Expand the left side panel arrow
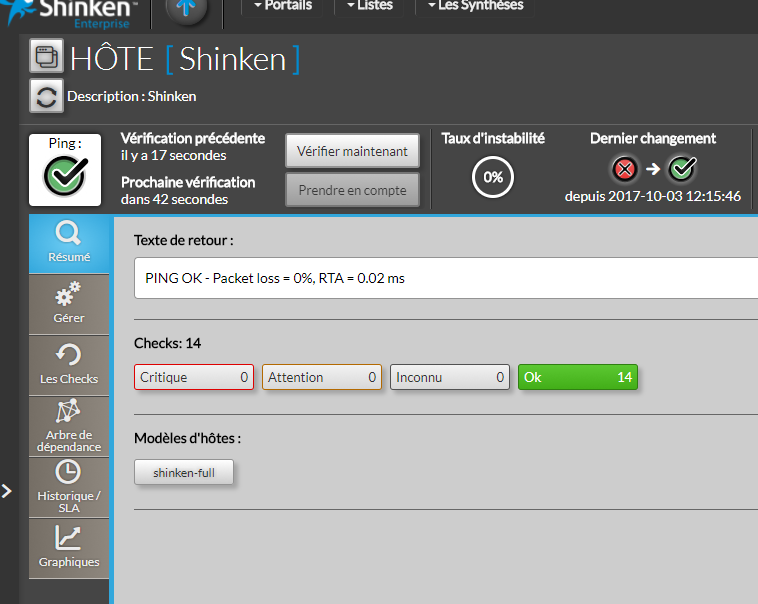 (7, 491)
